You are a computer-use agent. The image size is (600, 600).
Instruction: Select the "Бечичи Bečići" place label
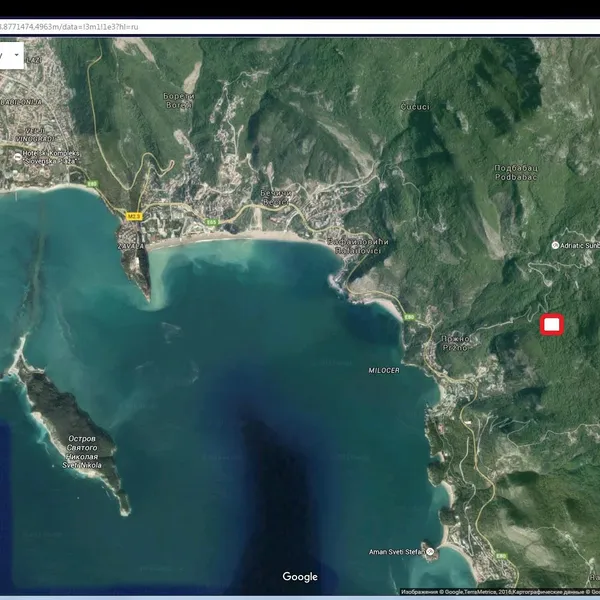tap(276, 197)
